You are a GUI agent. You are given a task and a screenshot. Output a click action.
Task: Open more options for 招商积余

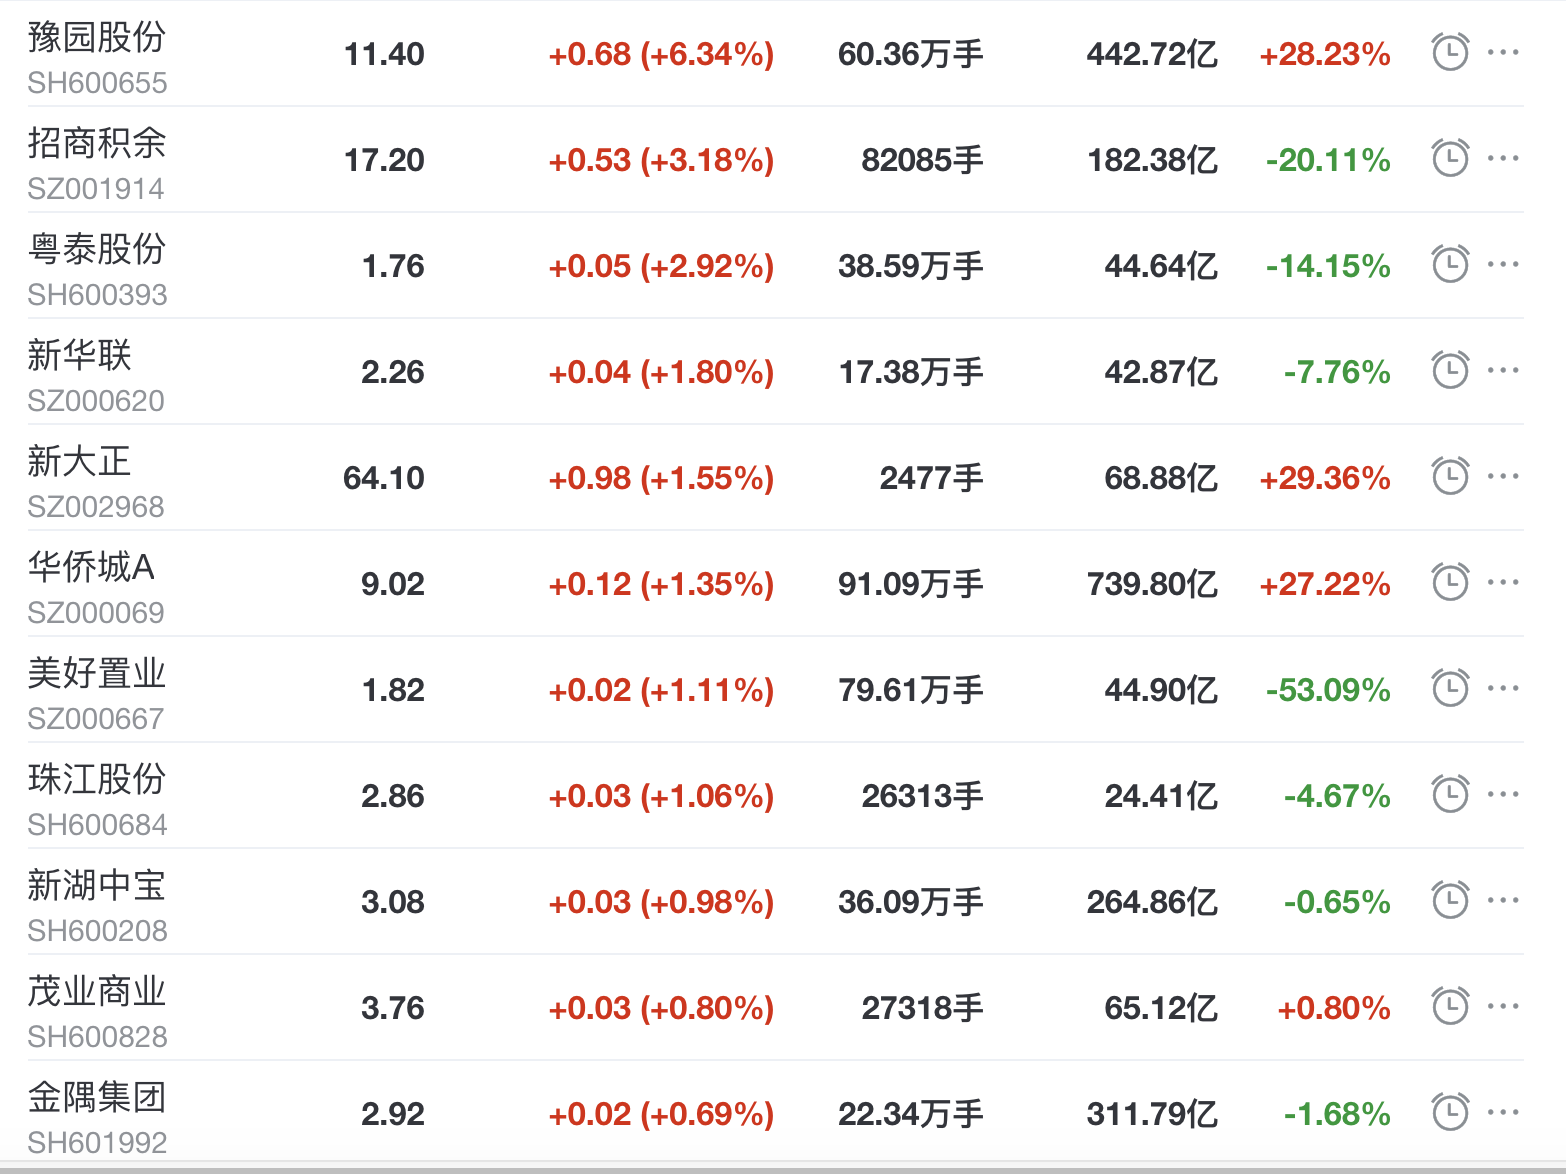click(1503, 158)
